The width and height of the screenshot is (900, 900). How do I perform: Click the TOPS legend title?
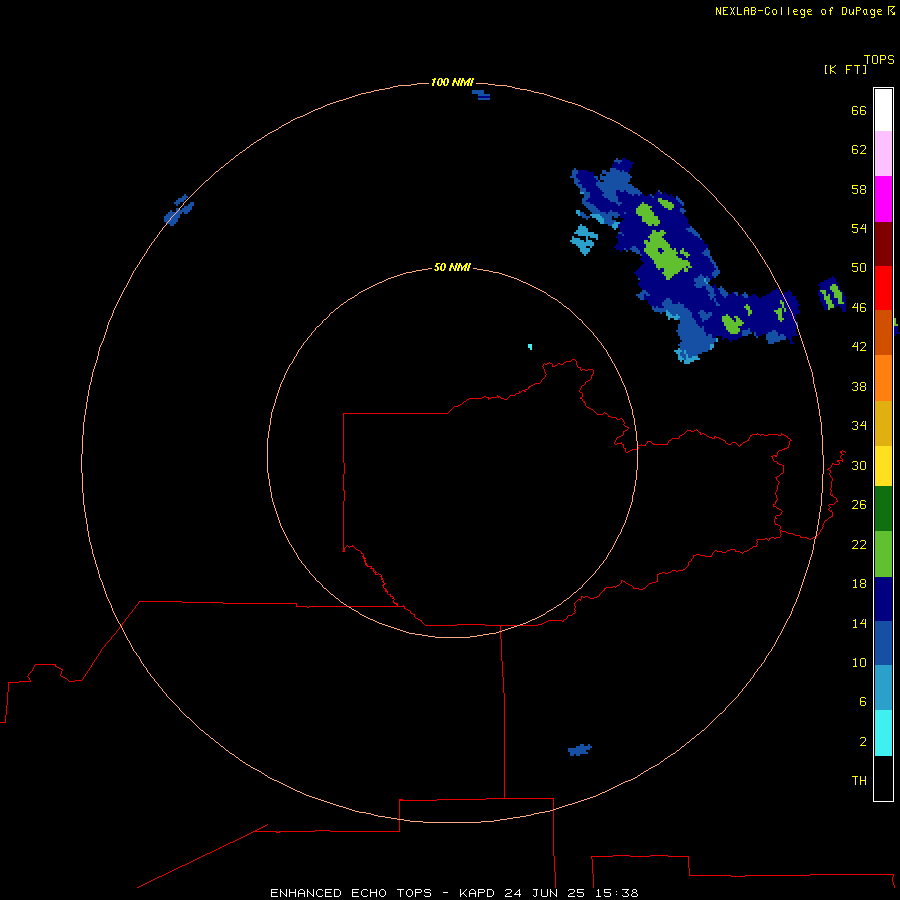pos(879,59)
